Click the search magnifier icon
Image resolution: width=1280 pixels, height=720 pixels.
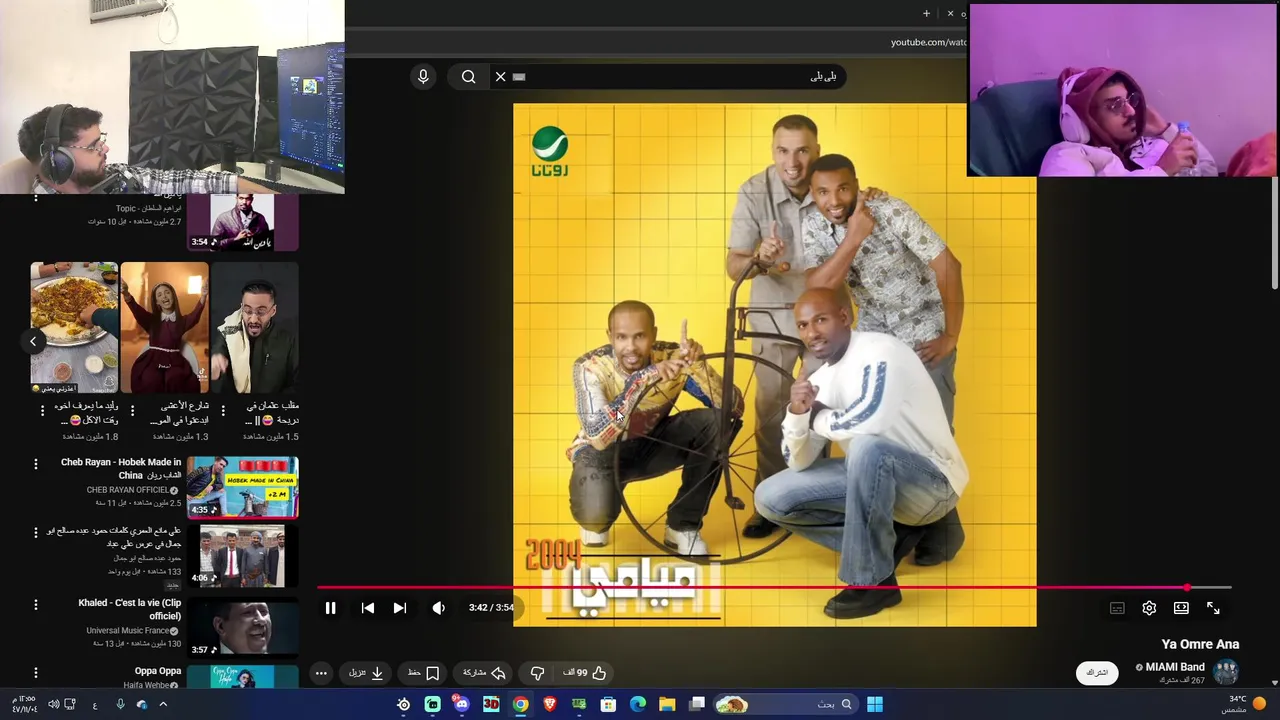(x=468, y=76)
